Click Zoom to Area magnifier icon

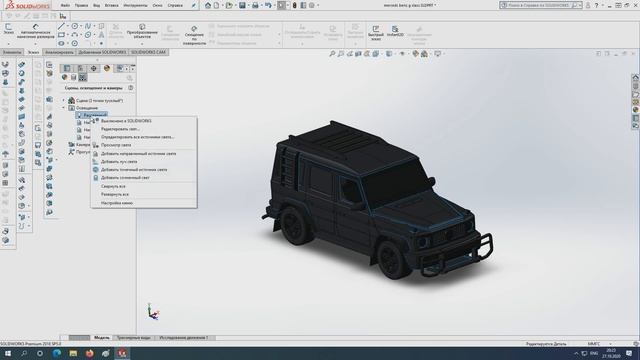click(x=341, y=53)
